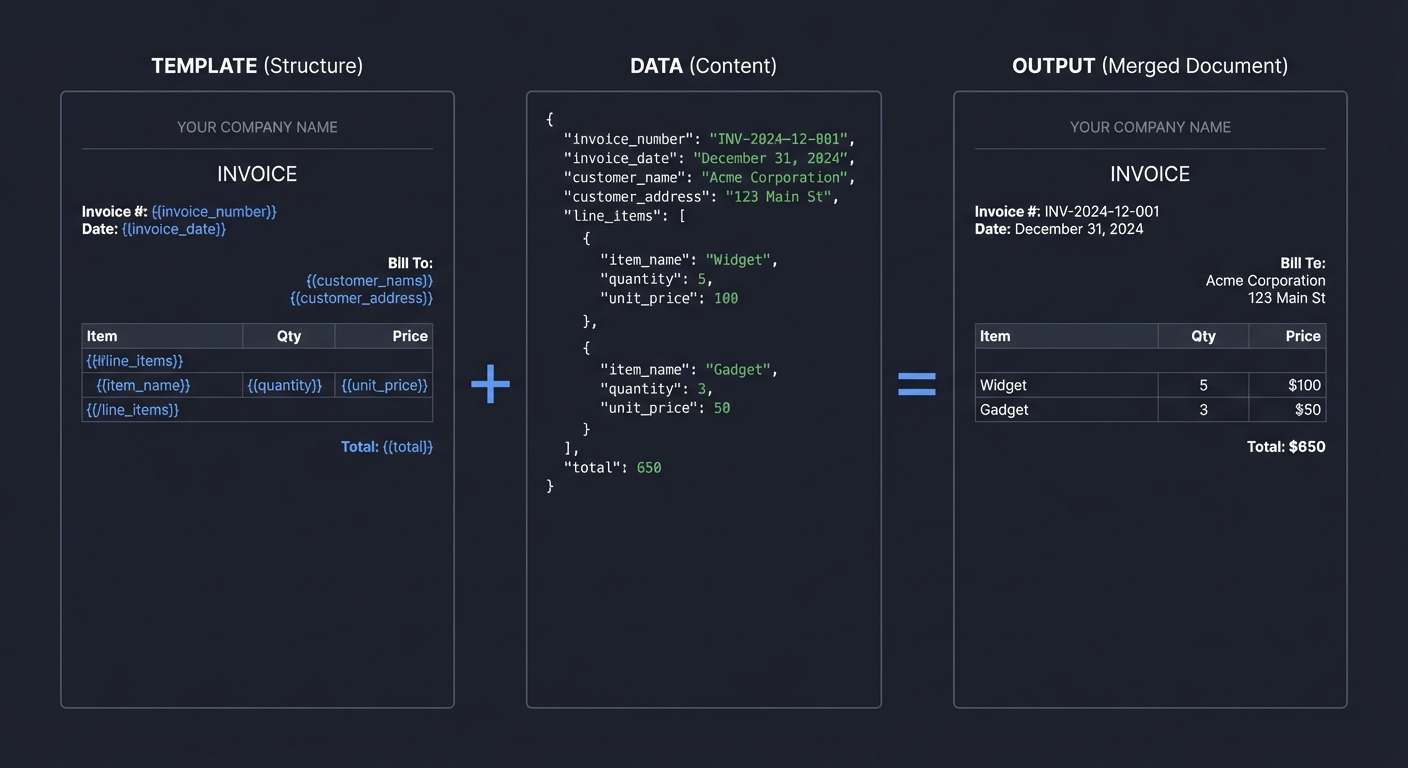Click the DATA (Content) heading
This screenshot has width=1408, height=768.
tap(703, 65)
